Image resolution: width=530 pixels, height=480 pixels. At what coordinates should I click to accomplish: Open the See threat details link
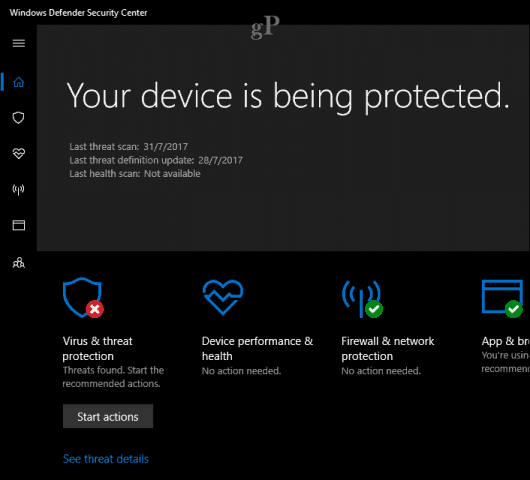pyautogui.click(x=106, y=459)
